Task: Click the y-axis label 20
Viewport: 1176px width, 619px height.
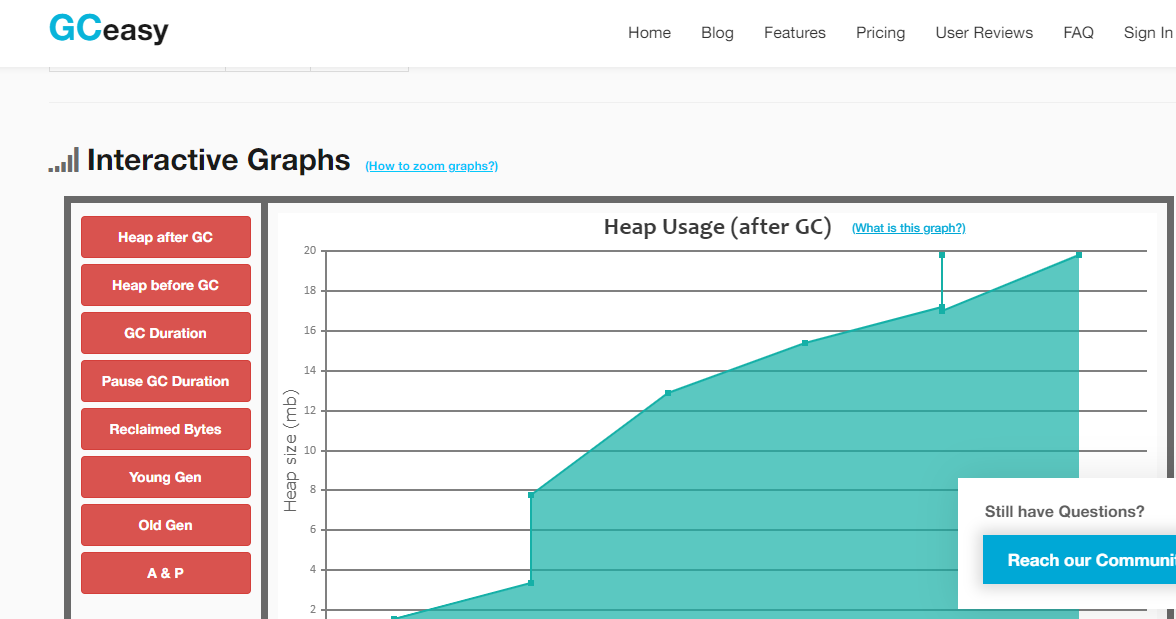Action: pos(310,251)
